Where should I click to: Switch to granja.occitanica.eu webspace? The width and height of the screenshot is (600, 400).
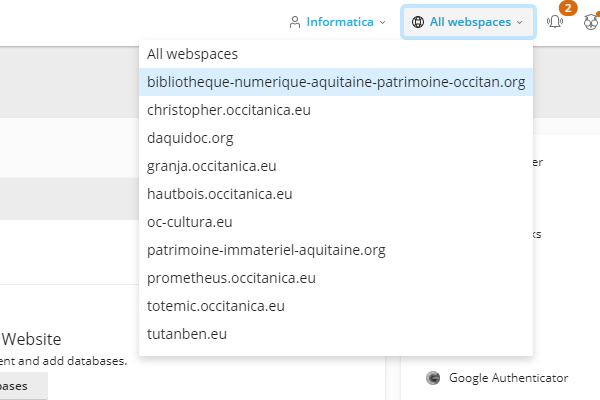point(211,166)
